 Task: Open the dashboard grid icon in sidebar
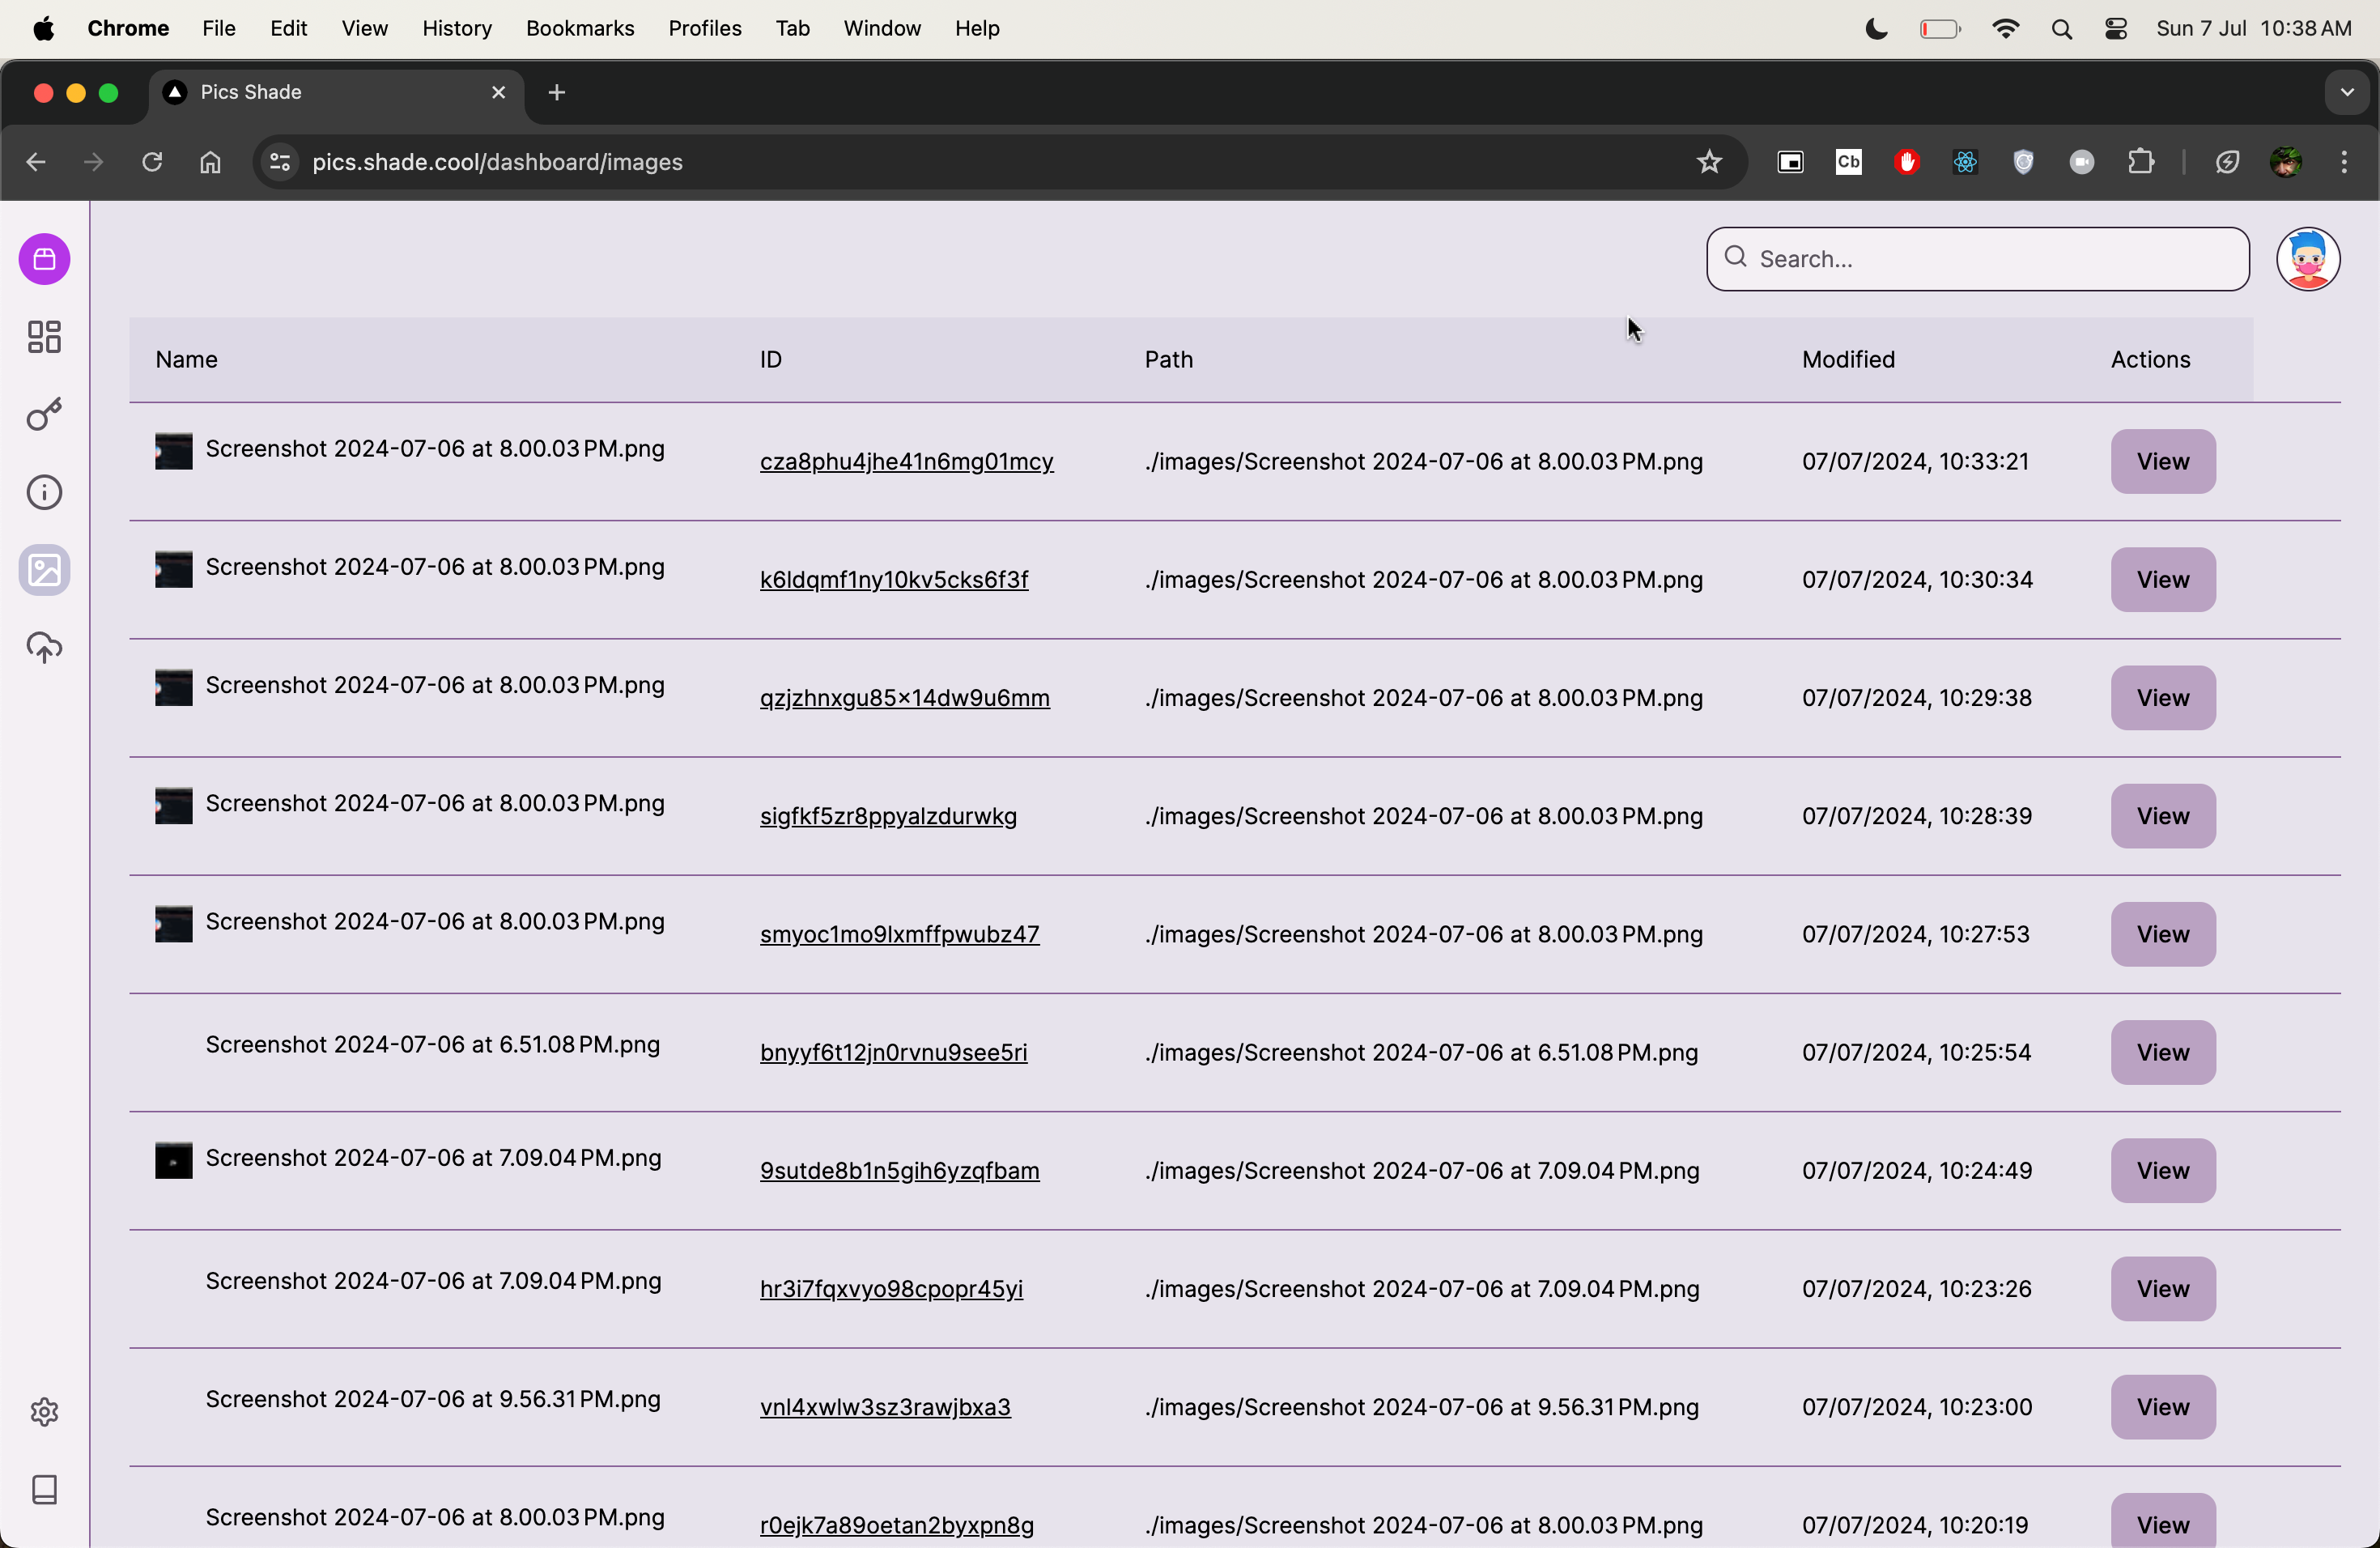point(45,337)
